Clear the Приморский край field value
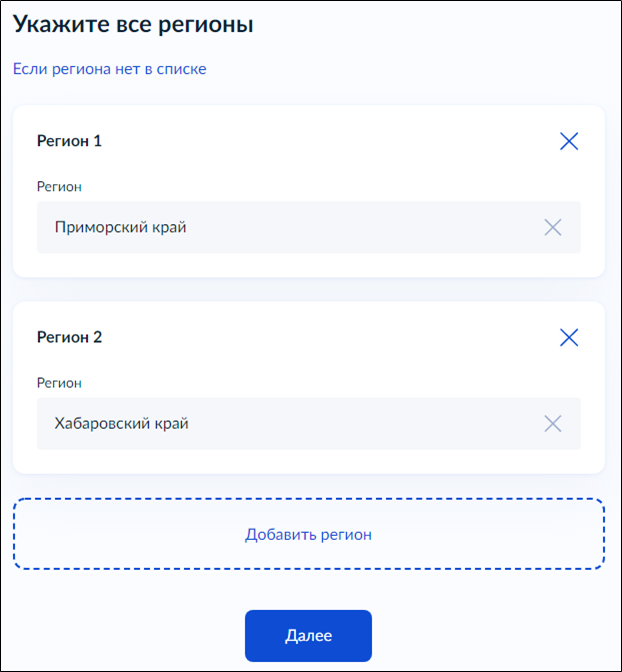The width and height of the screenshot is (622, 672). click(553, 228)
